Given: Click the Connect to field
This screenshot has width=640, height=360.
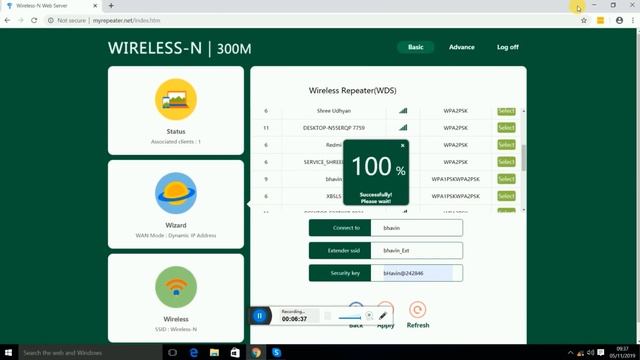Looking at the screenshot, I should click(417, 228).
